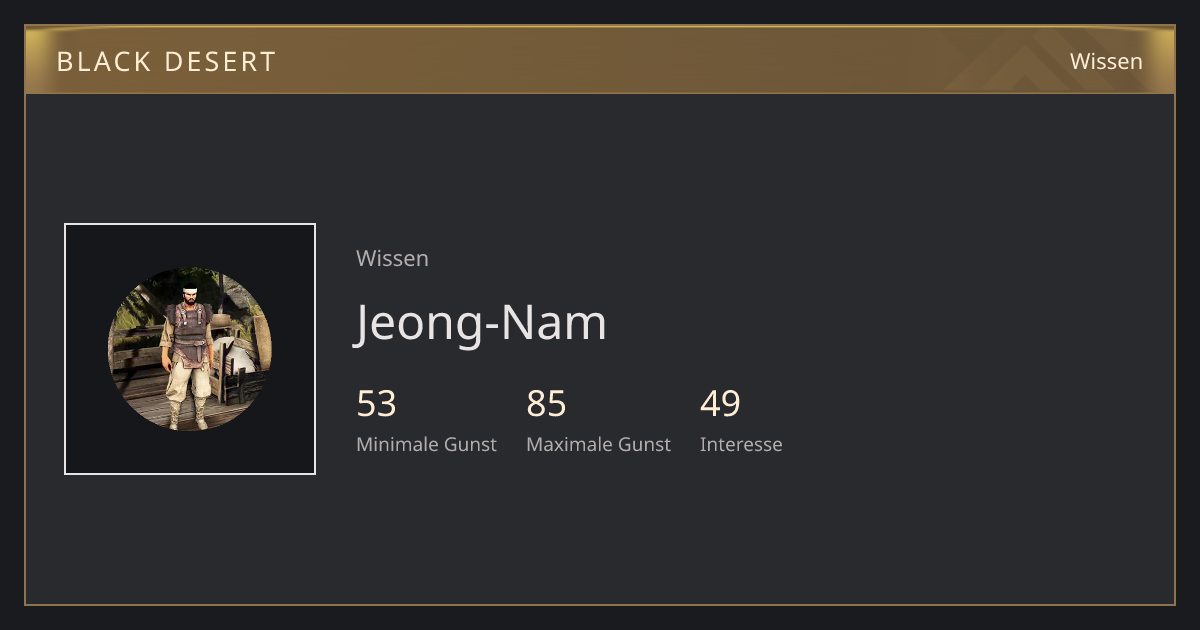Select the 49 interest value
The height and width of the screenshot is (630, 1200).
pos(720,404)
